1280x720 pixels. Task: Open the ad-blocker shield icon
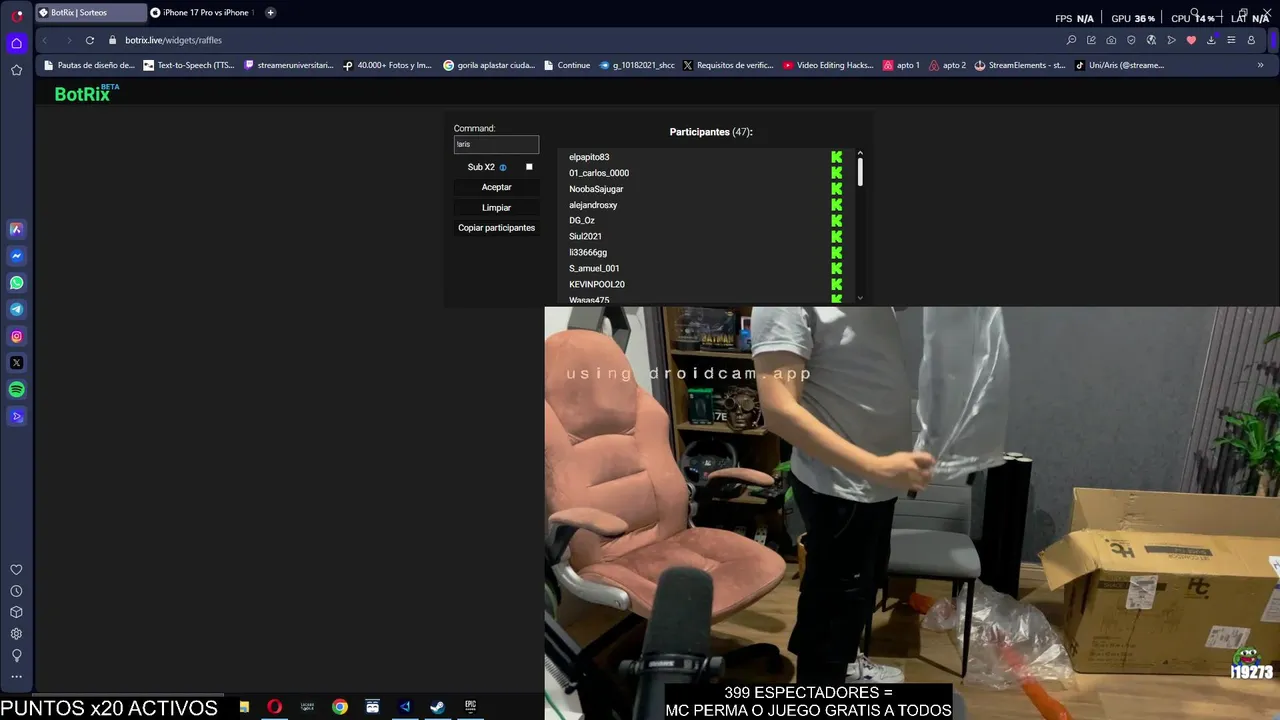(x=1131, y=40)
